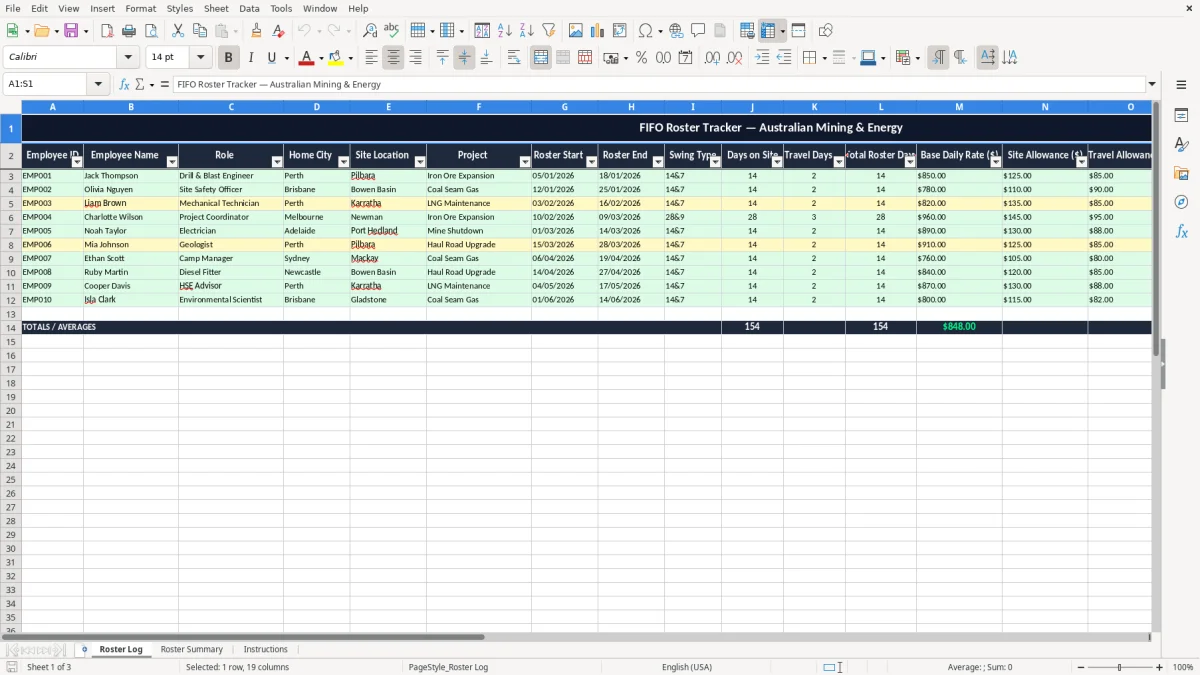Click Insert Hyperlink icon
Image resolution: width=1200 pixels, height=675 pixels.
[676, 31]
